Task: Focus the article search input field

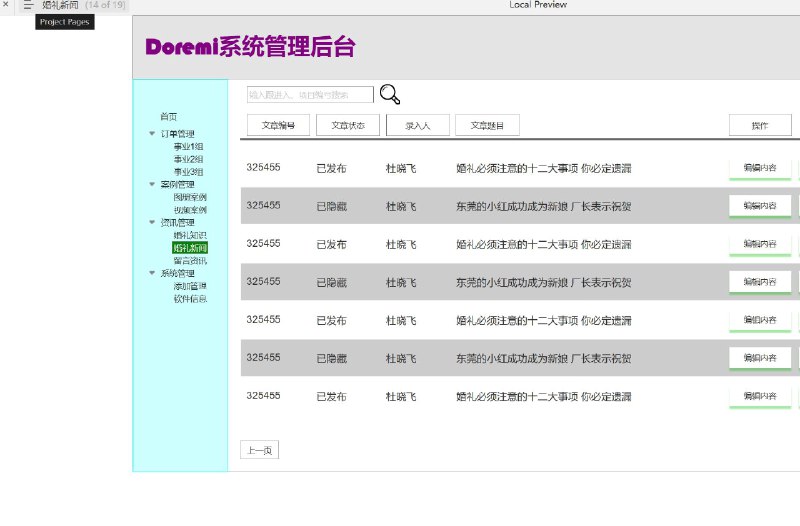Action: coord(310,94)
